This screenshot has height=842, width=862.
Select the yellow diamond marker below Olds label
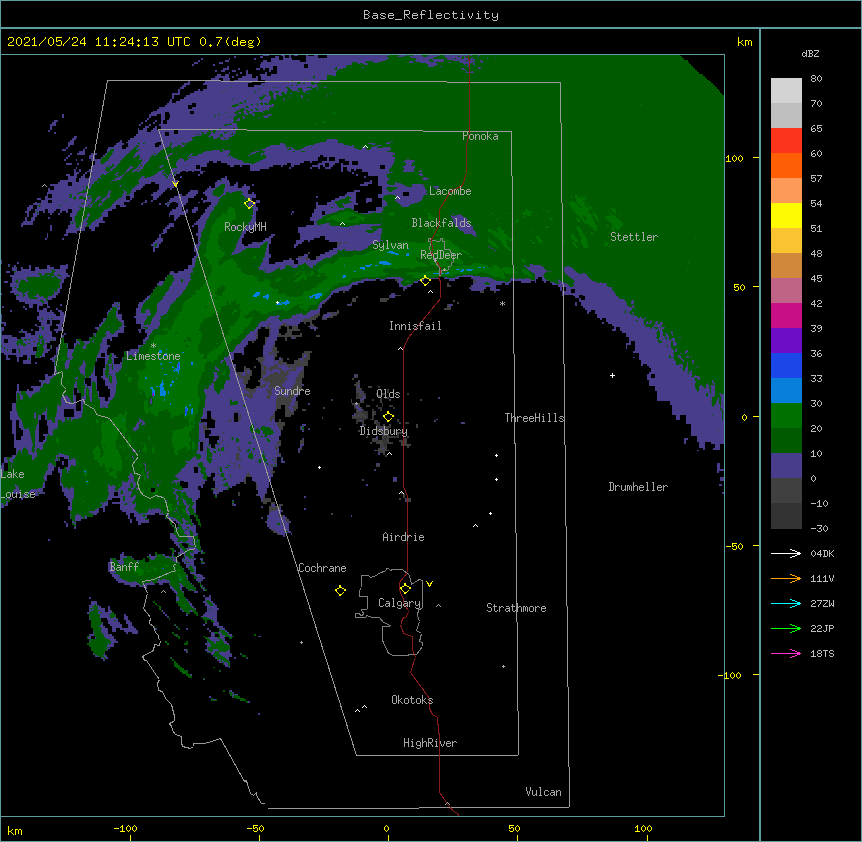click(x=388, y=417)
